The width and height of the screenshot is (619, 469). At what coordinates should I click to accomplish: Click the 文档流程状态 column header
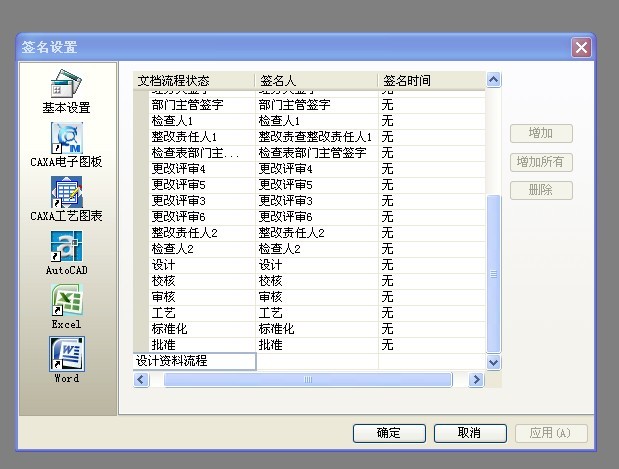coord(194,81)
